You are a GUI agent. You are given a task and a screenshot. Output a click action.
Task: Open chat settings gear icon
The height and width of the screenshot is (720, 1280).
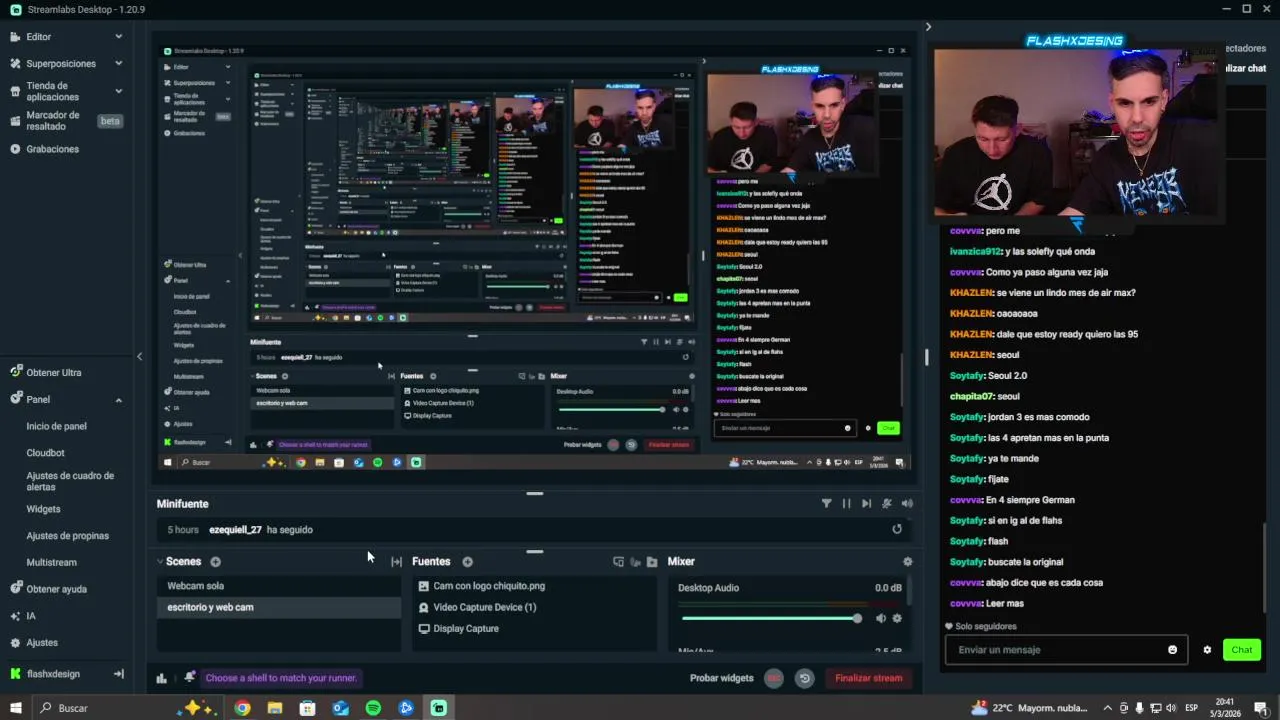[1207, 650]
